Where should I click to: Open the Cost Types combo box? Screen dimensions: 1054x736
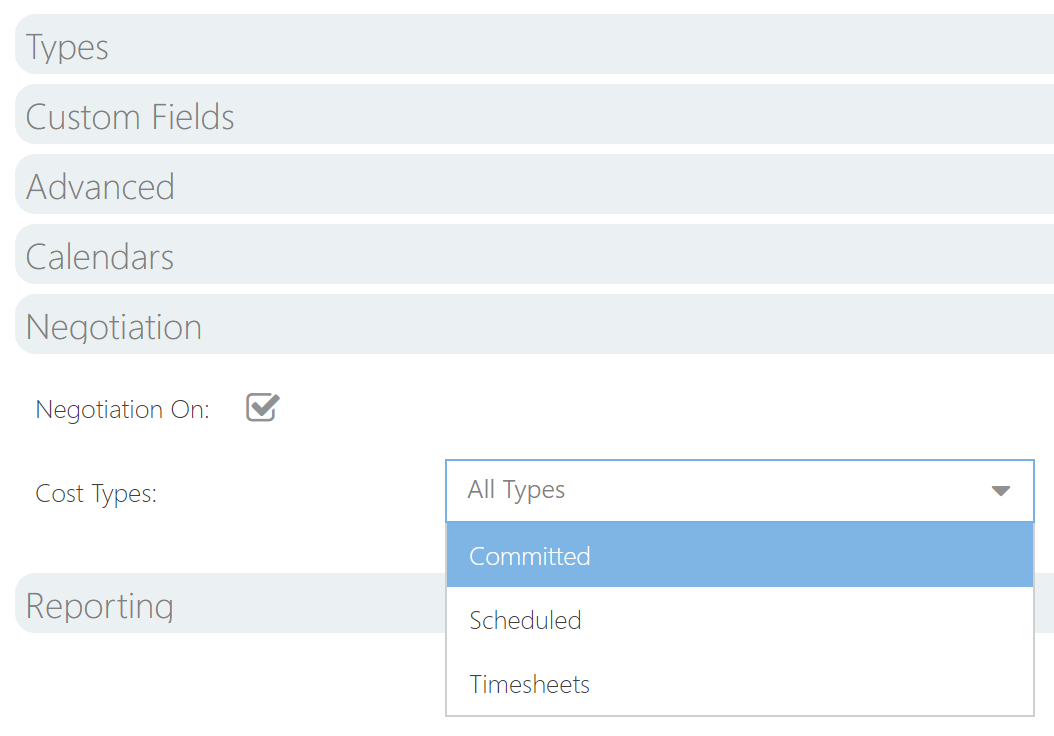tap(739, 491)
